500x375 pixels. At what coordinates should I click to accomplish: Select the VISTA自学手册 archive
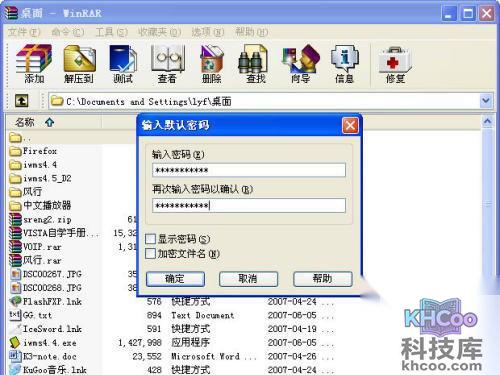54,233
